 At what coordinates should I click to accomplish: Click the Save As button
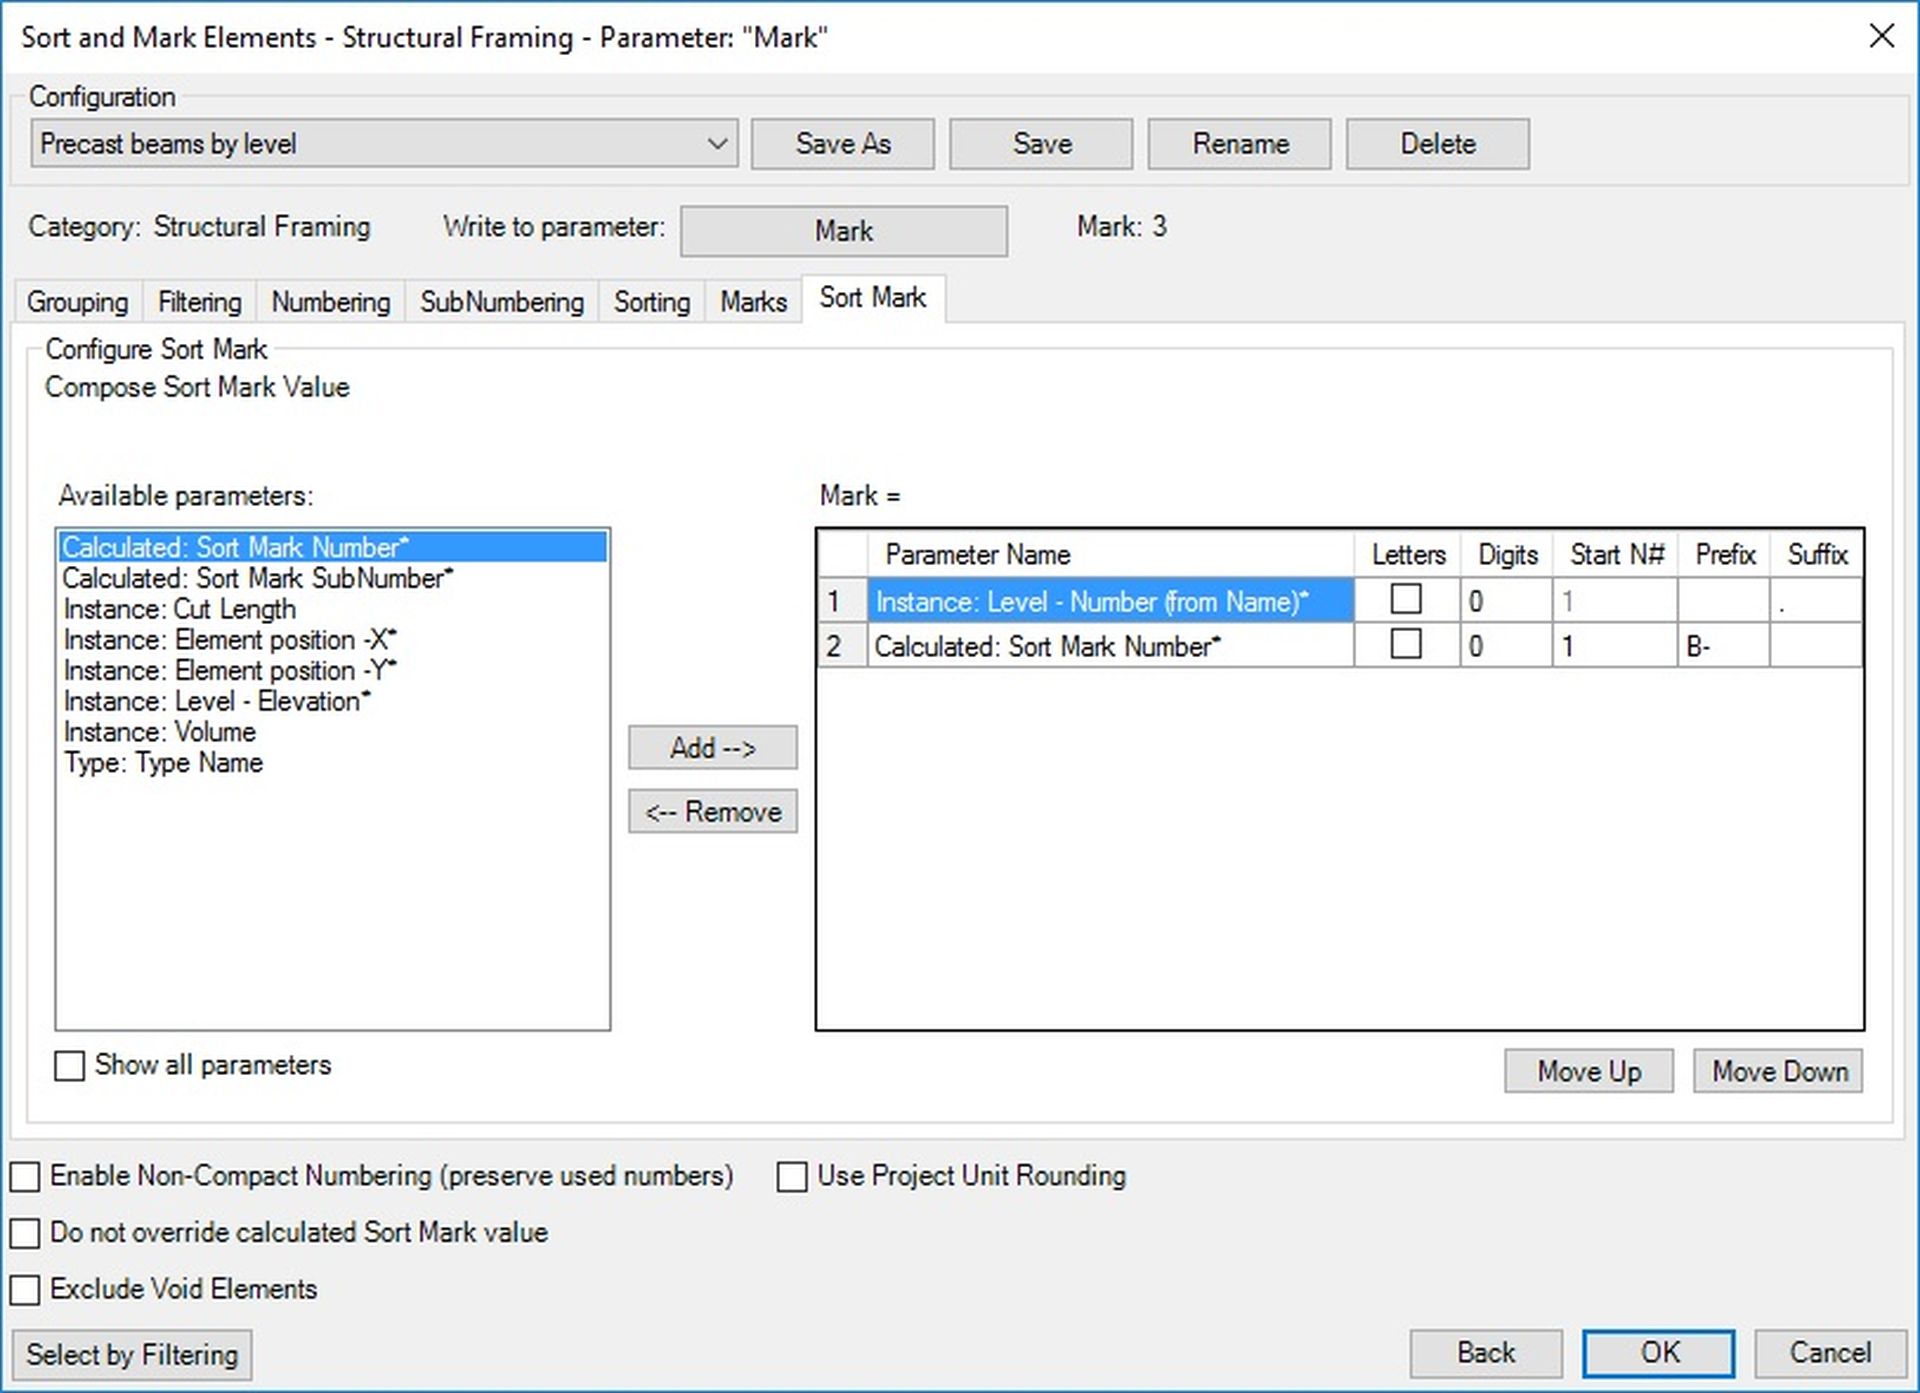[x=842, y=143]
